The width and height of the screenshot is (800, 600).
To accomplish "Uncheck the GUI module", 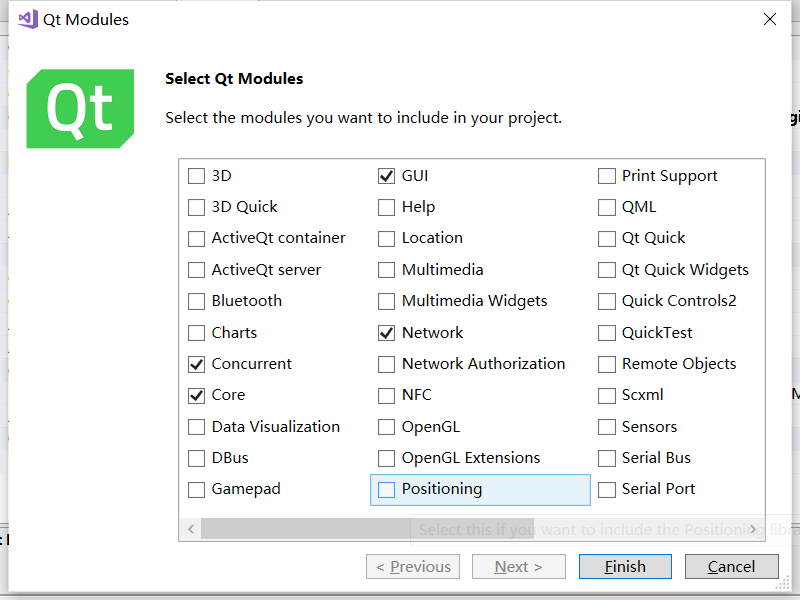I will pos(386,176).
